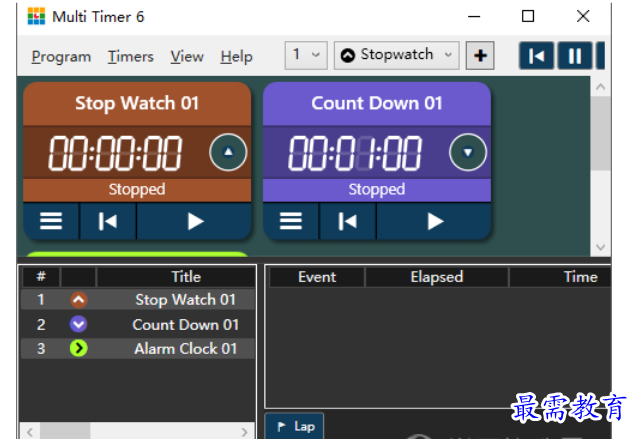Click the timer list scroll right arrow

(x=244, y=432)
